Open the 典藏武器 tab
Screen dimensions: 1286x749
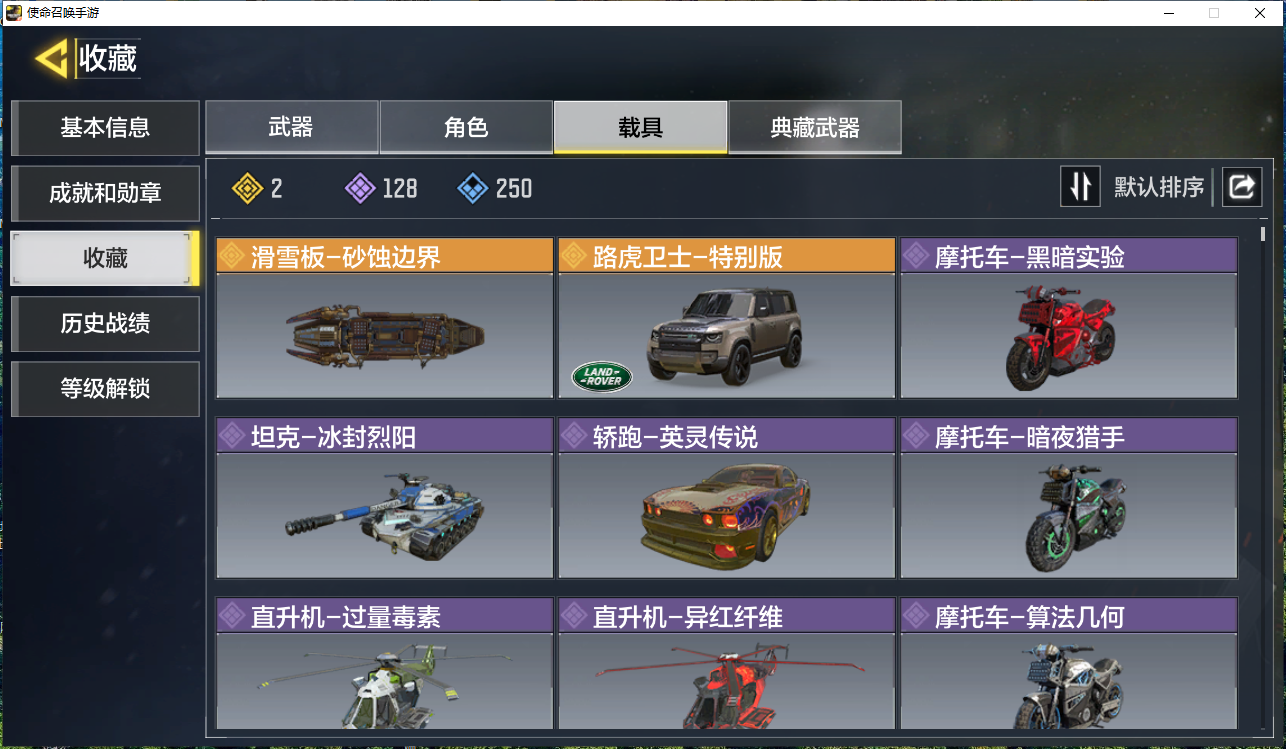pyautogui.click(x=815, y=127)
